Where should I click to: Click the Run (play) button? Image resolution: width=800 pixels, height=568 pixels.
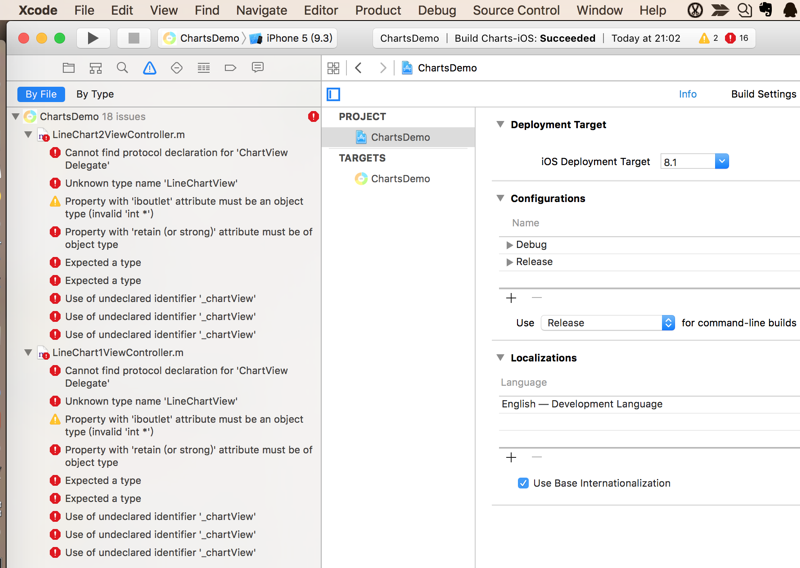coord(93,38)
